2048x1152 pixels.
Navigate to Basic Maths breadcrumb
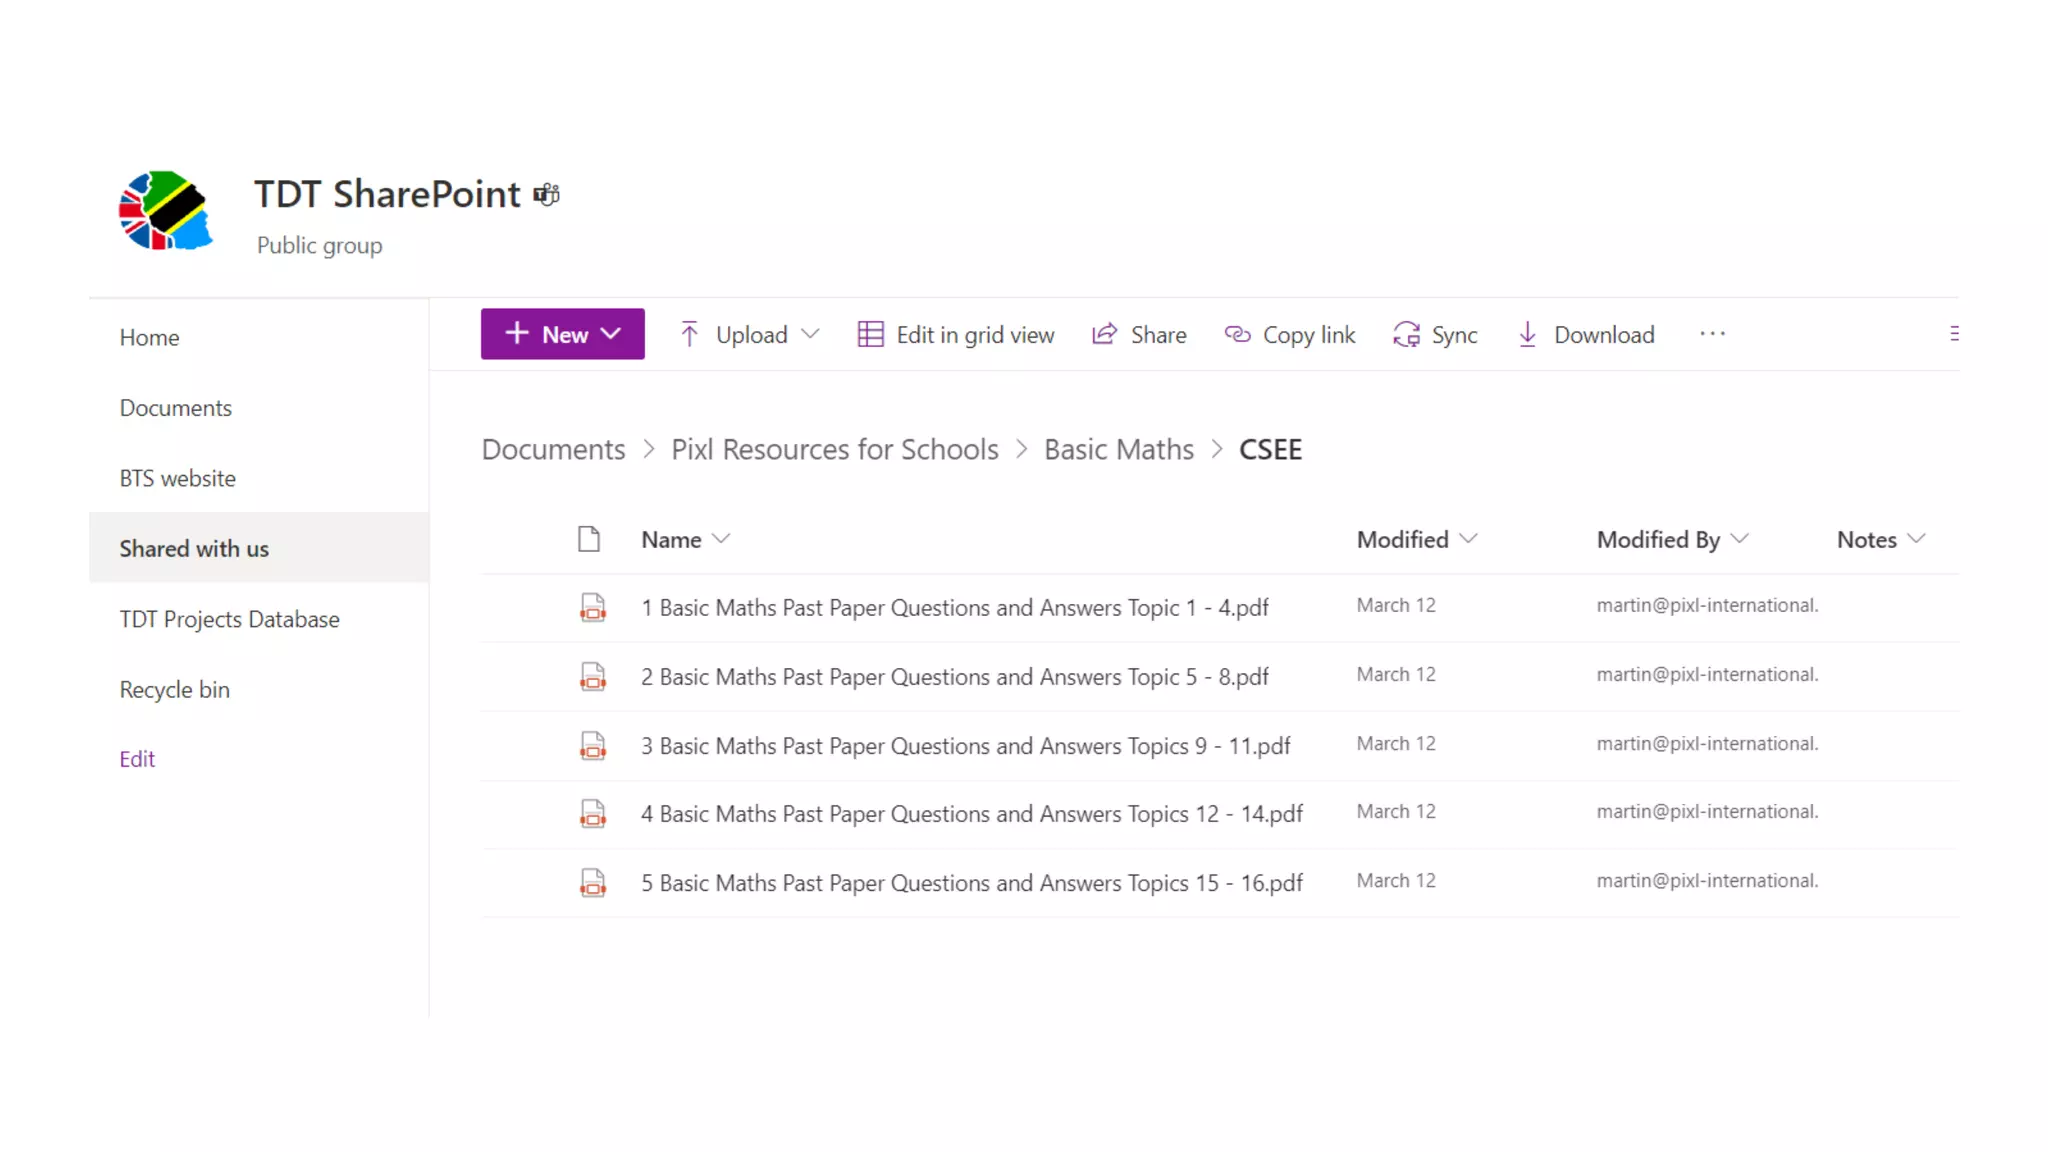coord(1118,449)
